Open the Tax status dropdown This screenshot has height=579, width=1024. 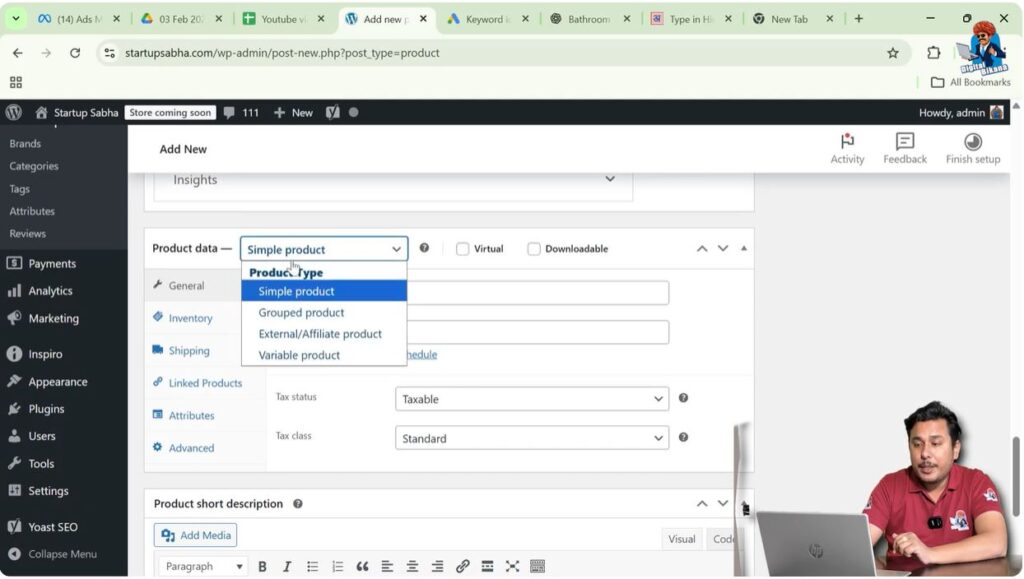pos(531,399)
